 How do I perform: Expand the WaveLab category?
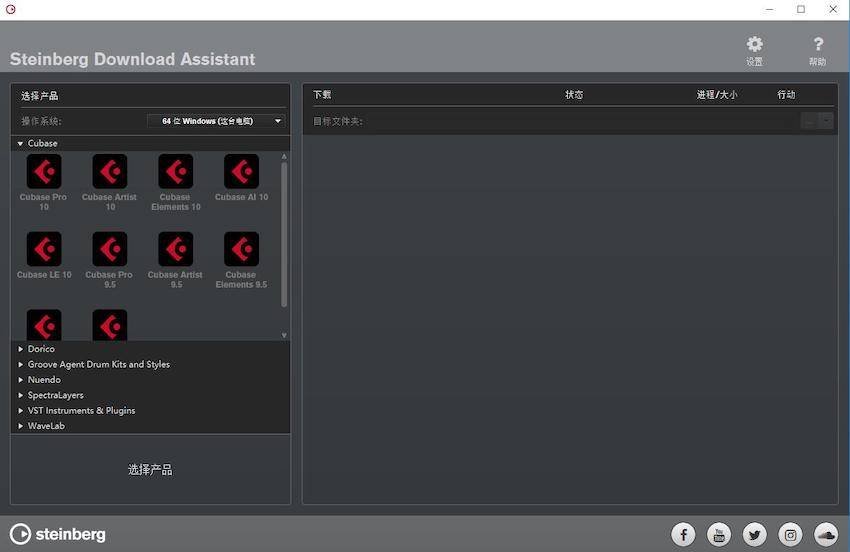20,426
